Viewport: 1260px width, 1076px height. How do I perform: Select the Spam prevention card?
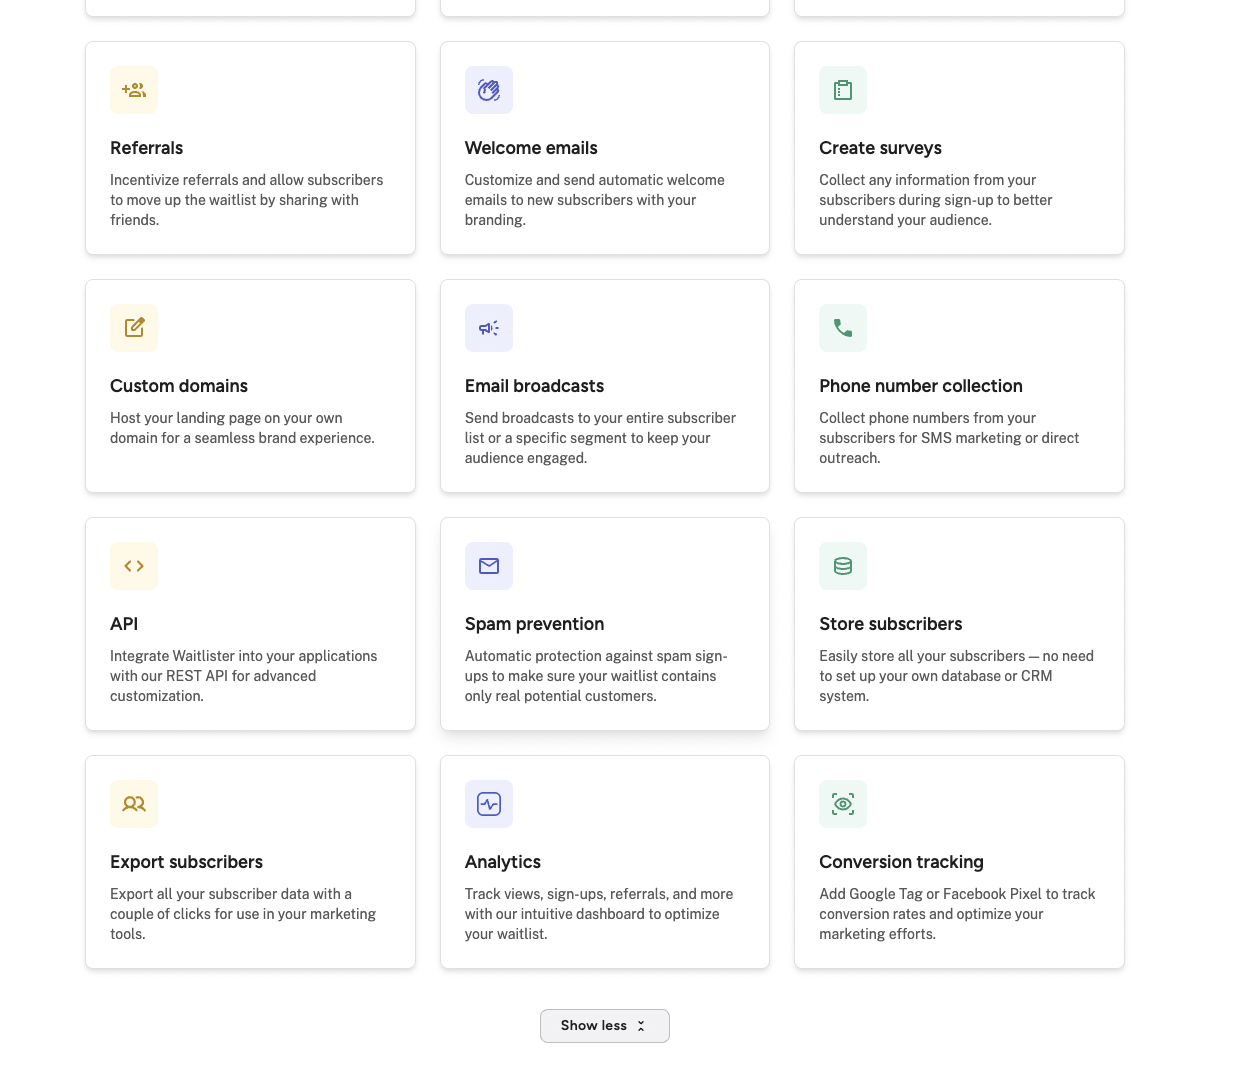tap(604, 623)
